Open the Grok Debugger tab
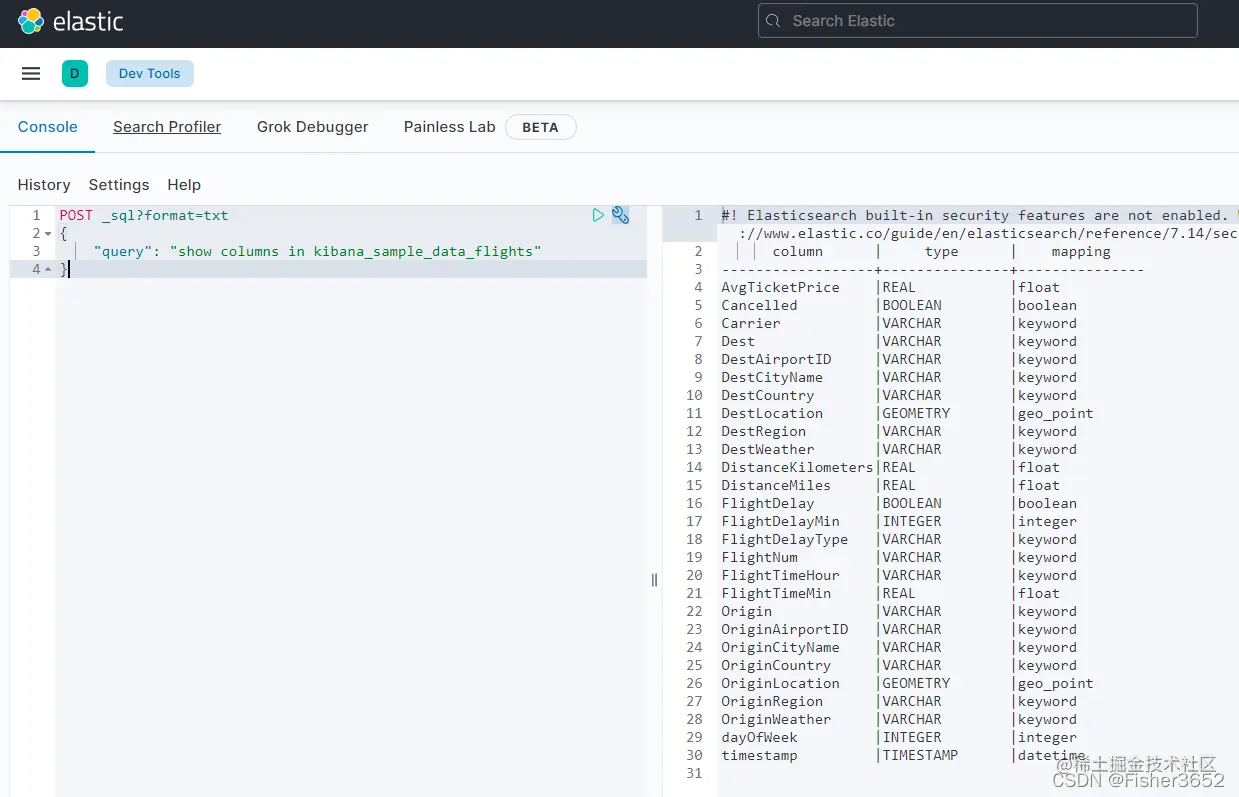1239x797 pixels. (312, 127)
